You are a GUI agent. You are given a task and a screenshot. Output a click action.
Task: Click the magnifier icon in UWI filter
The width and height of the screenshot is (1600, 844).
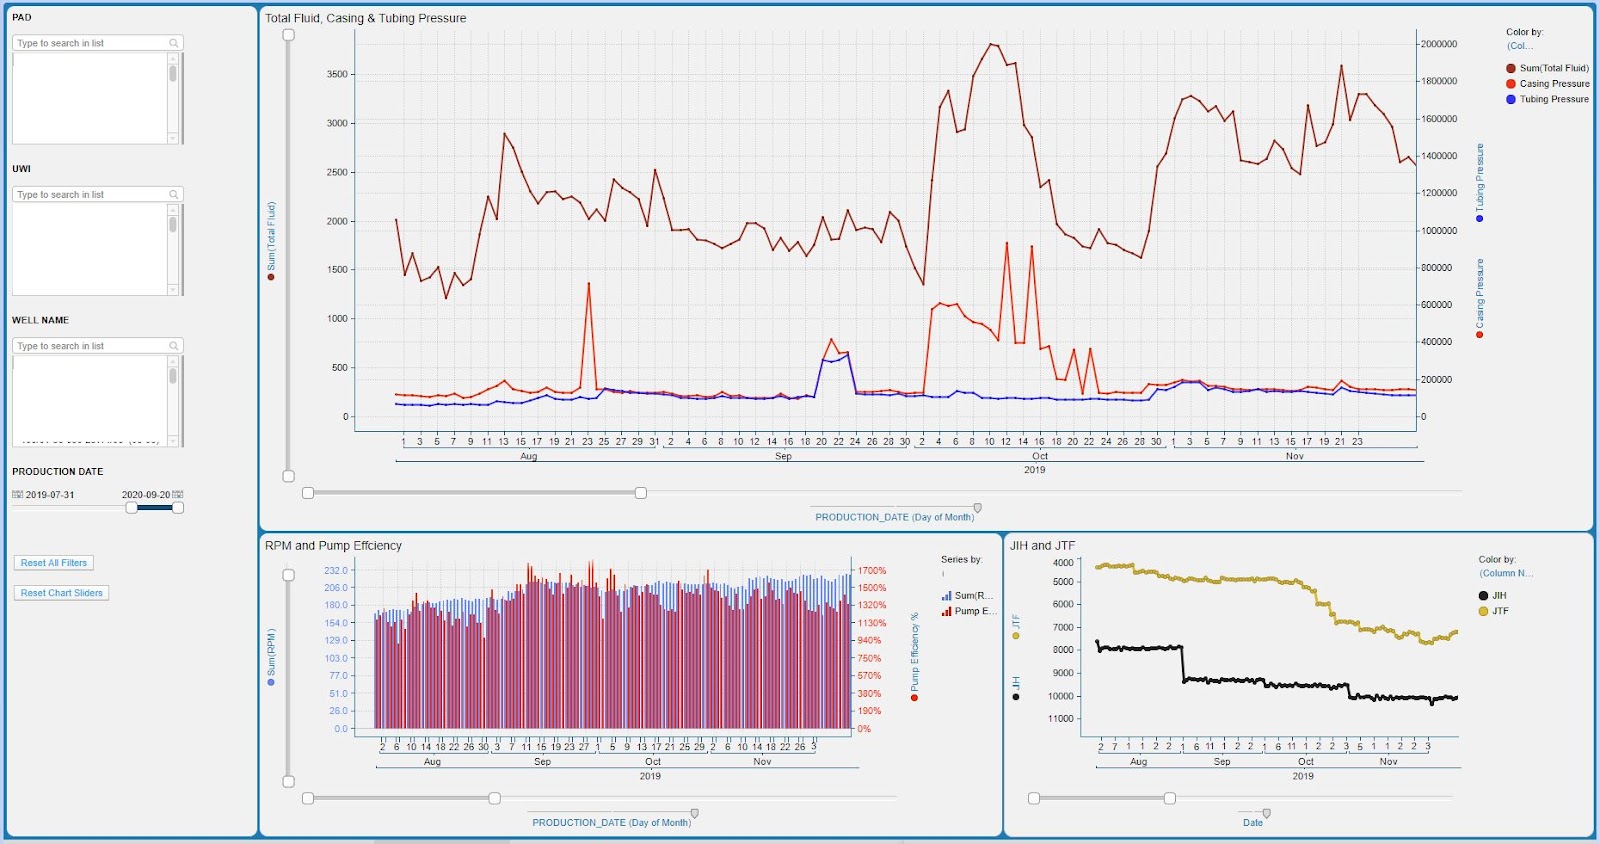pos(174,195)
